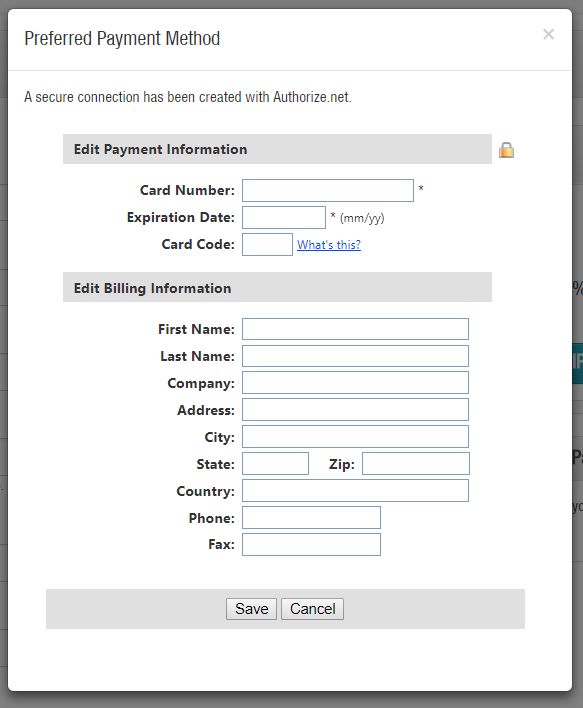Image resolution: width=583 pixels, height=708 pixels.
Task: Click the State field
Action: [x=275, y=464]
